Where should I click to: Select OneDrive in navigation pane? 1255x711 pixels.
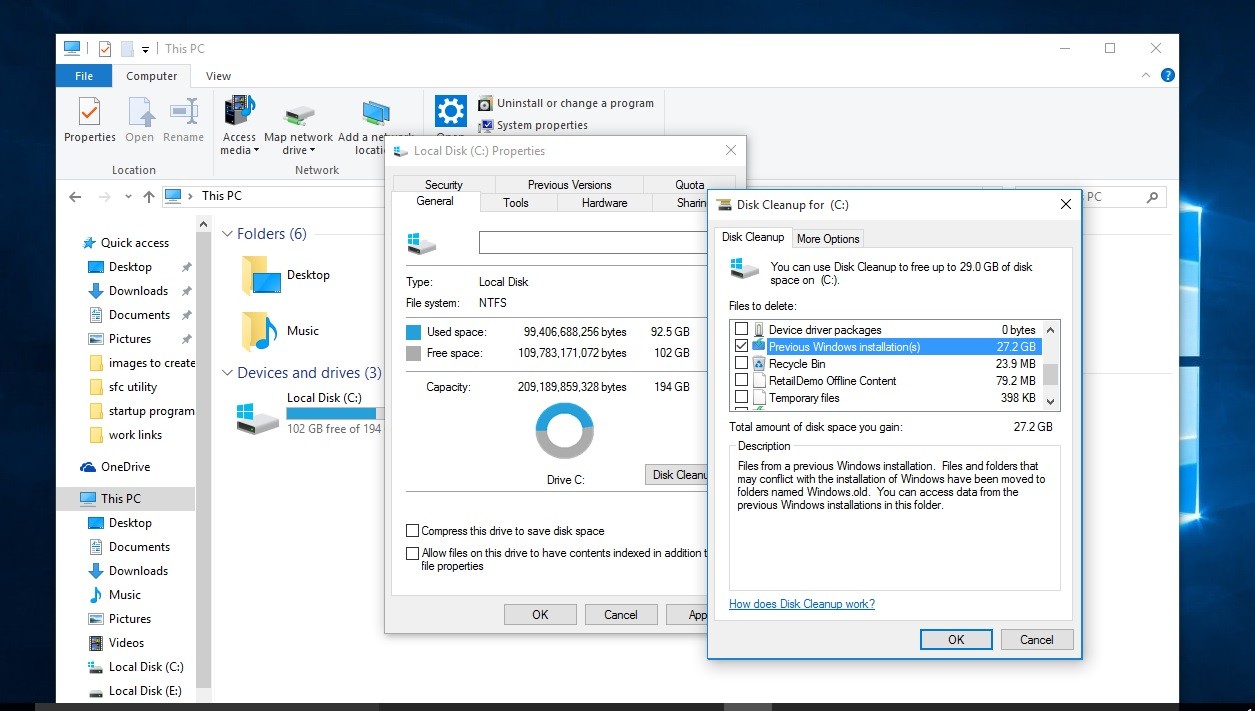pyautogui.click(x=116, y=467)
